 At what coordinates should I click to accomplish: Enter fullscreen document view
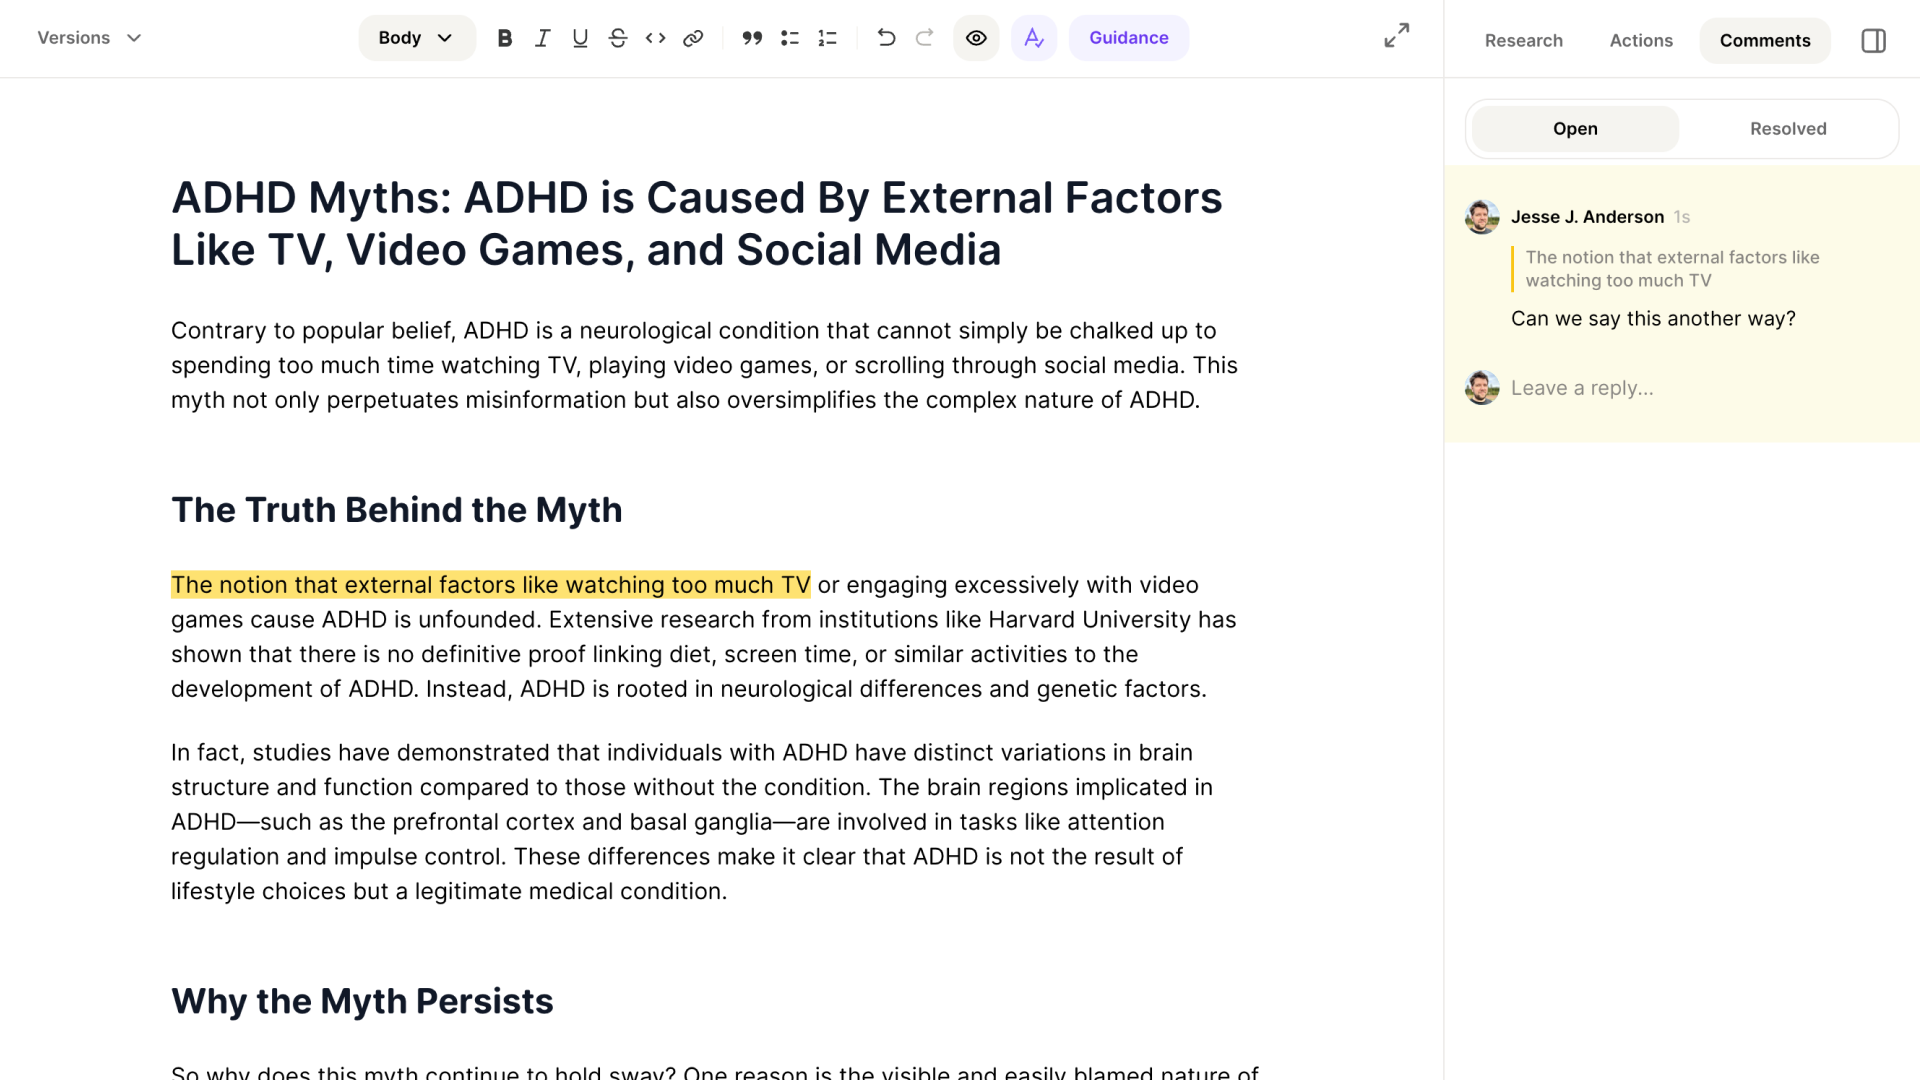(x=1396, y=35)
